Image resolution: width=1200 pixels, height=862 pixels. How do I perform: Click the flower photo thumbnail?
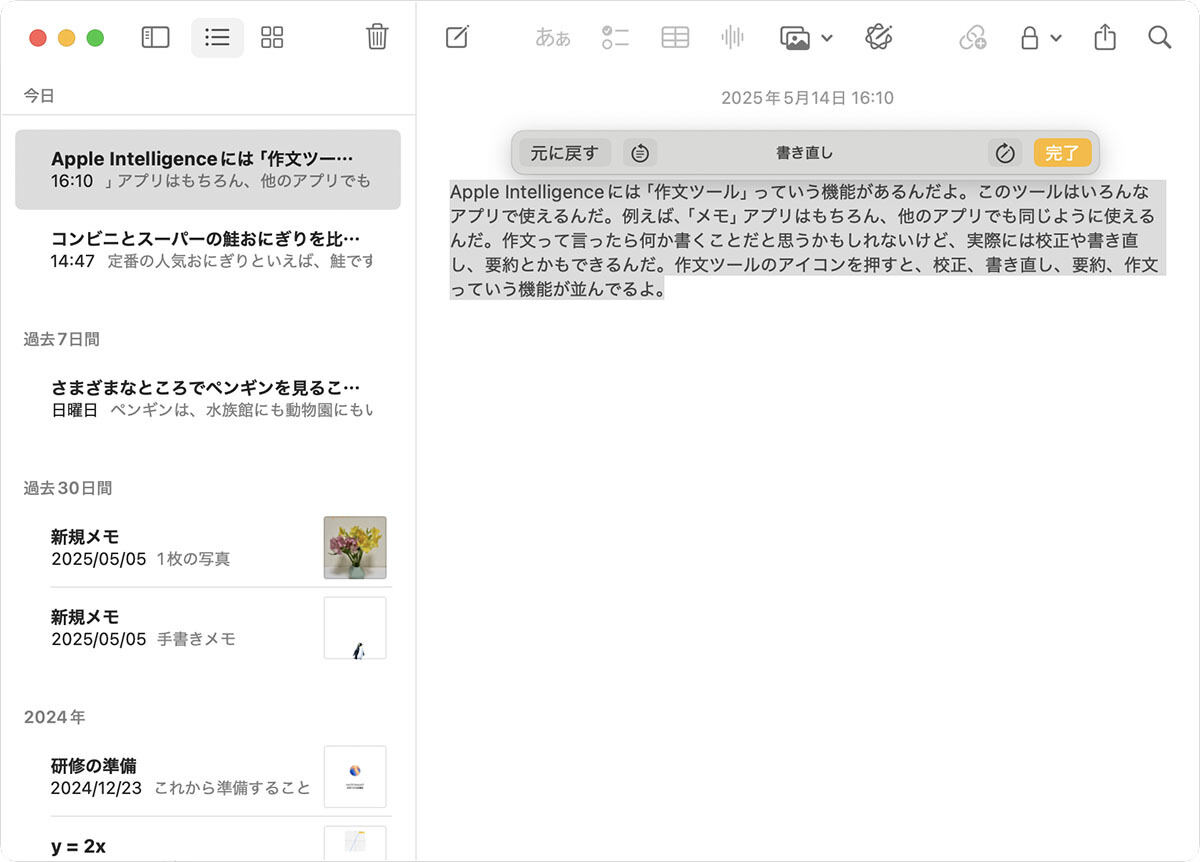[355, 547]
